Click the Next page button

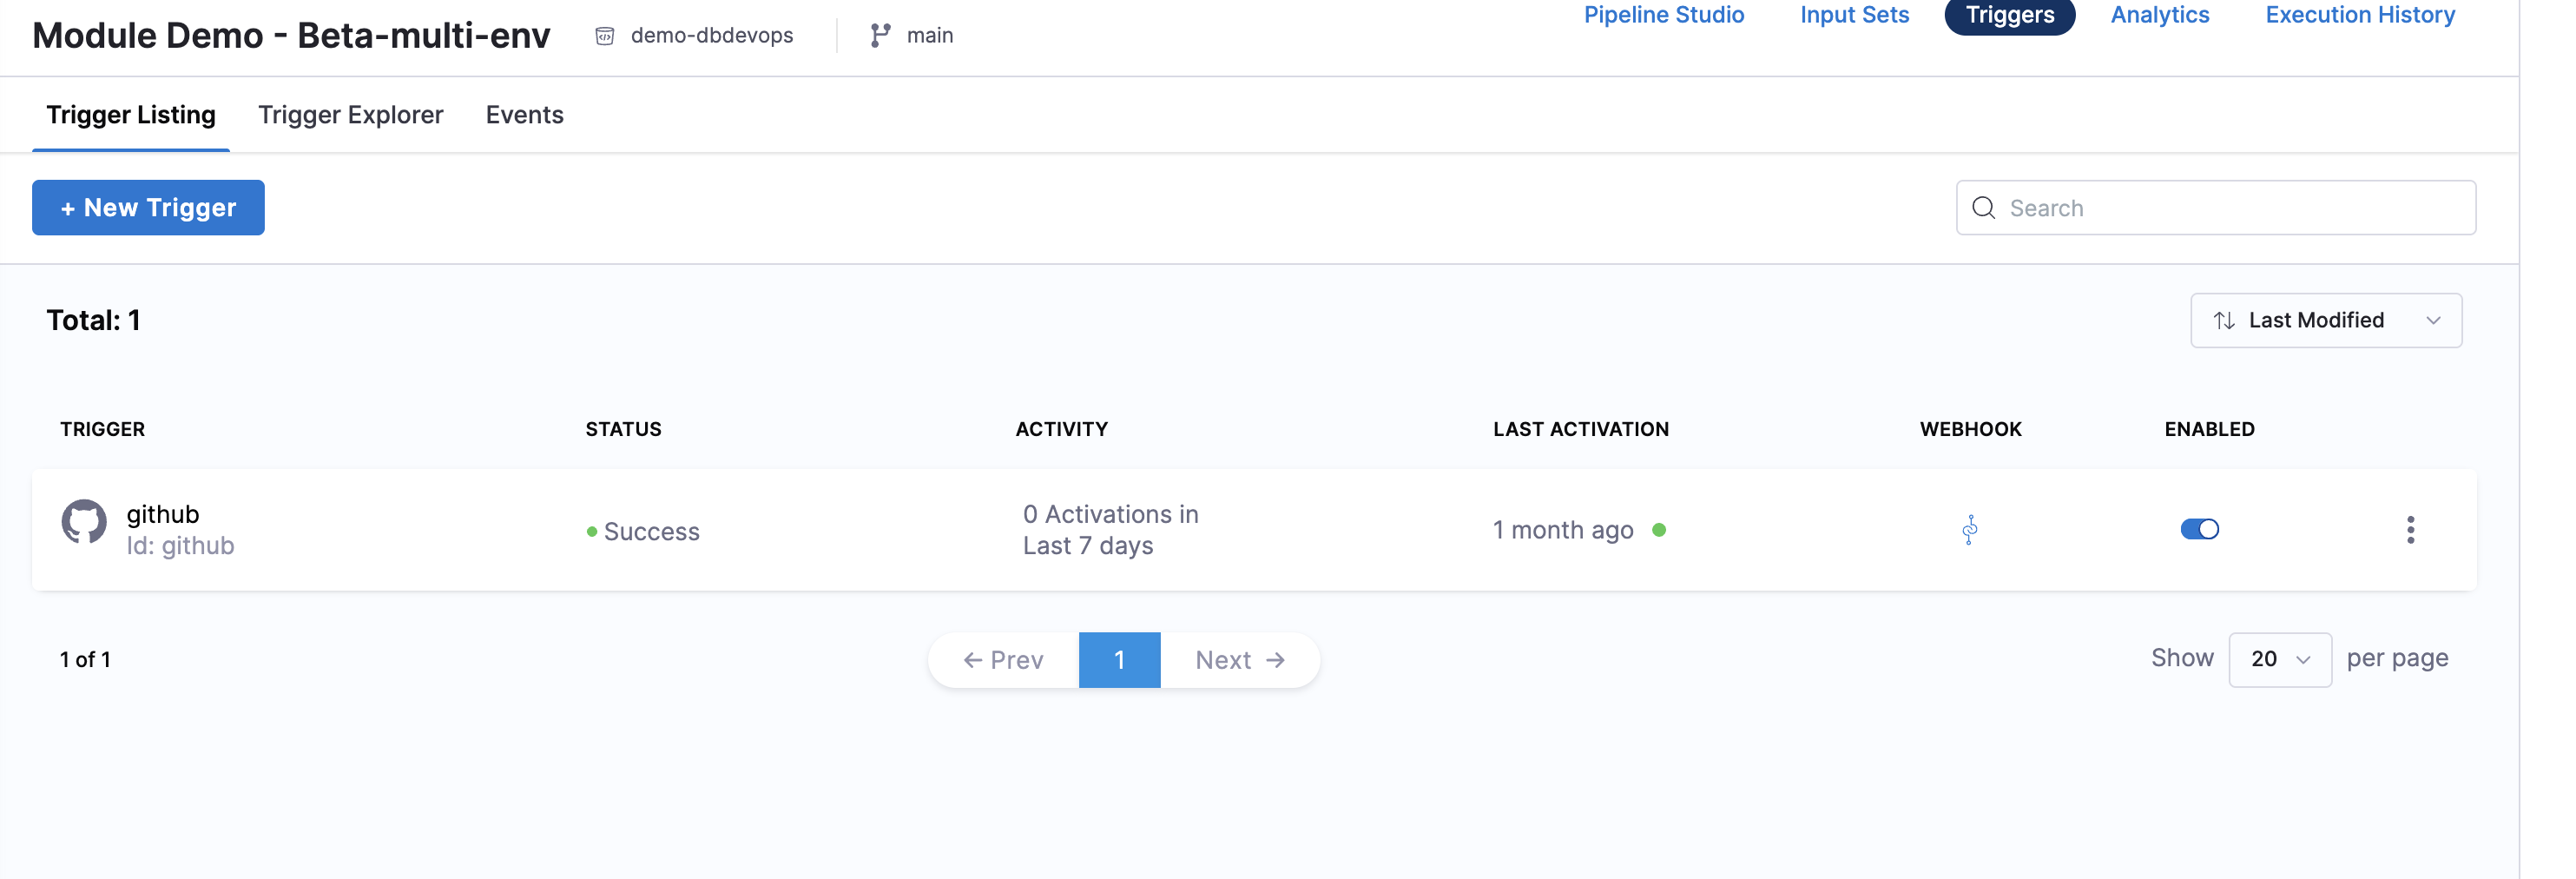pos(1239,660)
